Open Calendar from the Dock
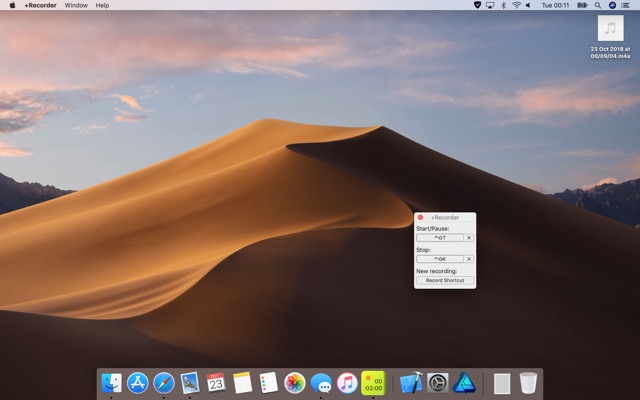The width and height of the screenshot is (640, 400). (216, 383)
